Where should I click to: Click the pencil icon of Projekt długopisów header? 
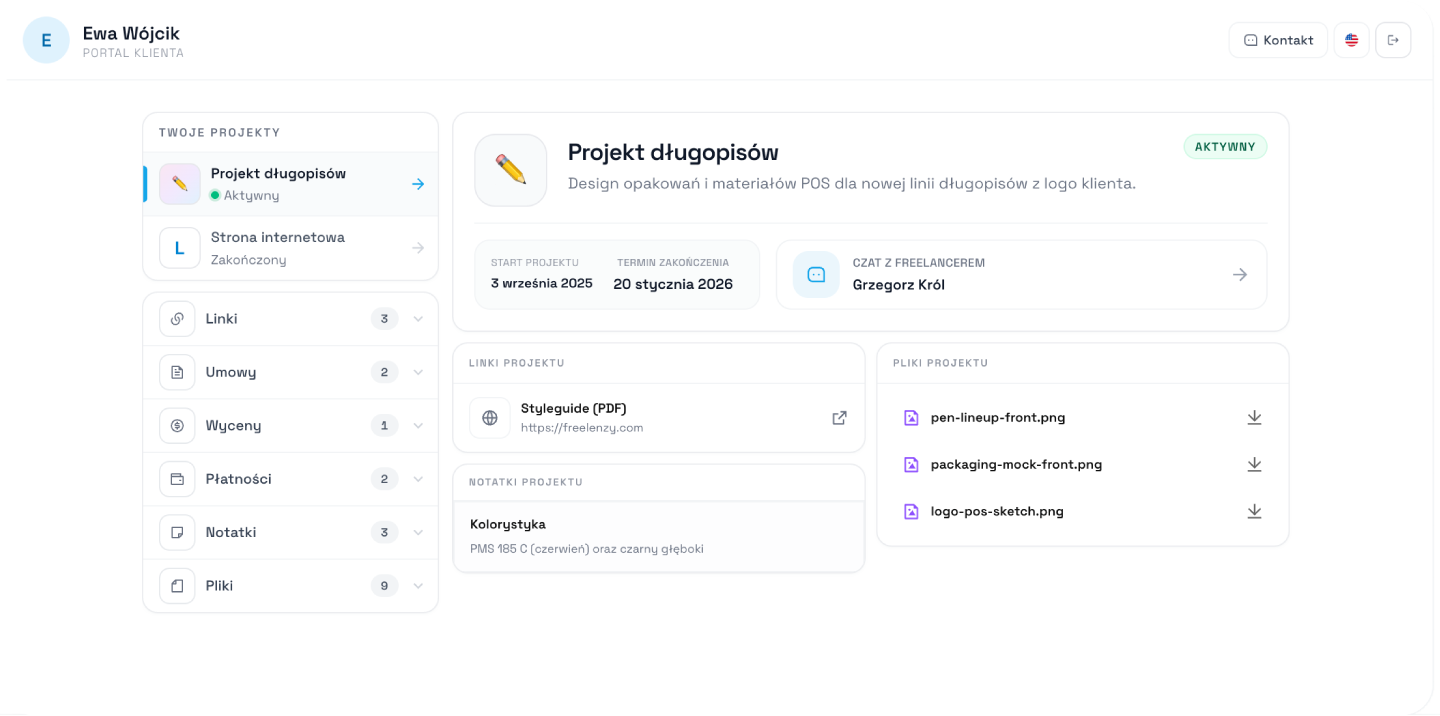[x=510, y=170]
